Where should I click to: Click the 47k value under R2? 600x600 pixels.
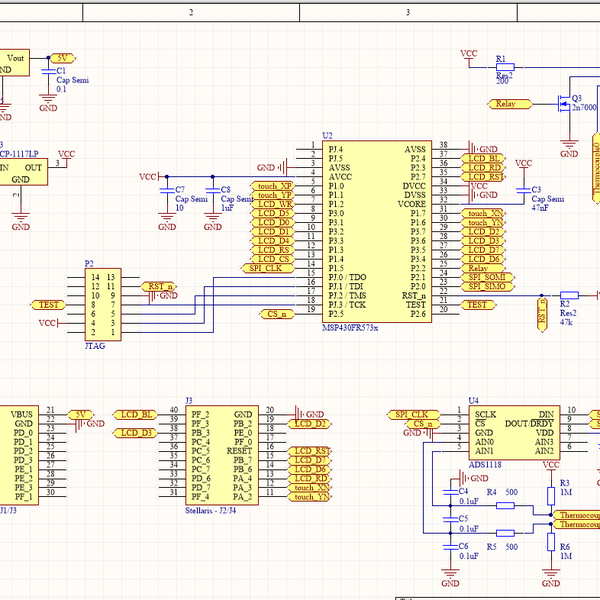pos(566,322)
